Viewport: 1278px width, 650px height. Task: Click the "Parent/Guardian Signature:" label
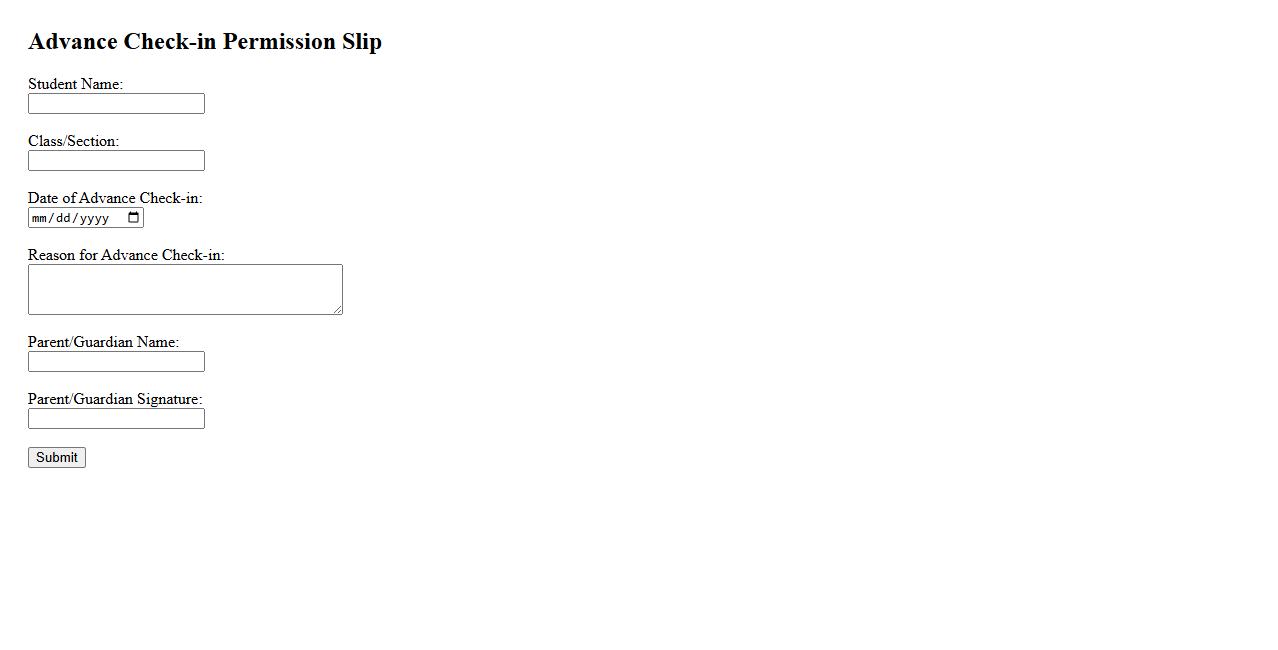[x=115, y=399]
